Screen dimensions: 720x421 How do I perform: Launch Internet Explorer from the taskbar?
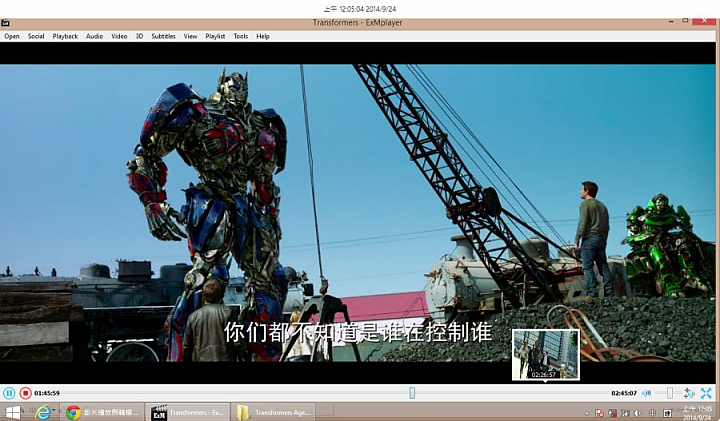43,412
